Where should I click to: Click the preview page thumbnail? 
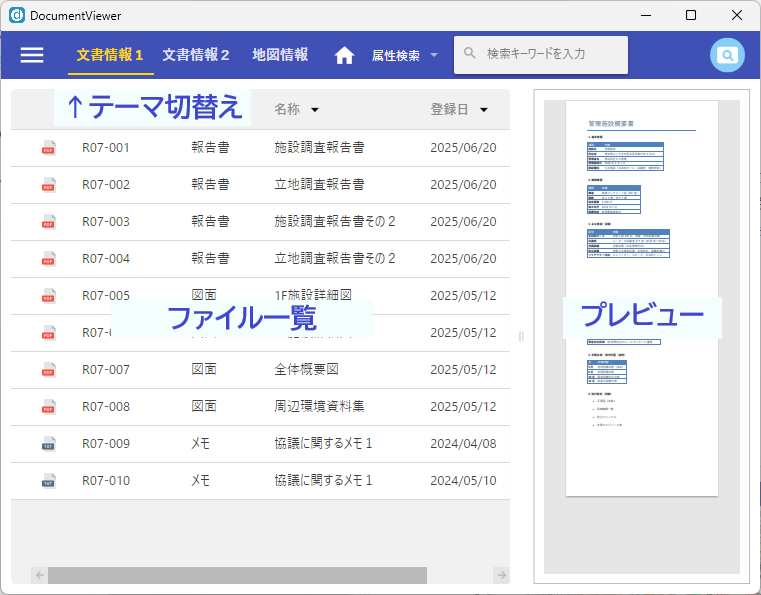click(642, 298)
